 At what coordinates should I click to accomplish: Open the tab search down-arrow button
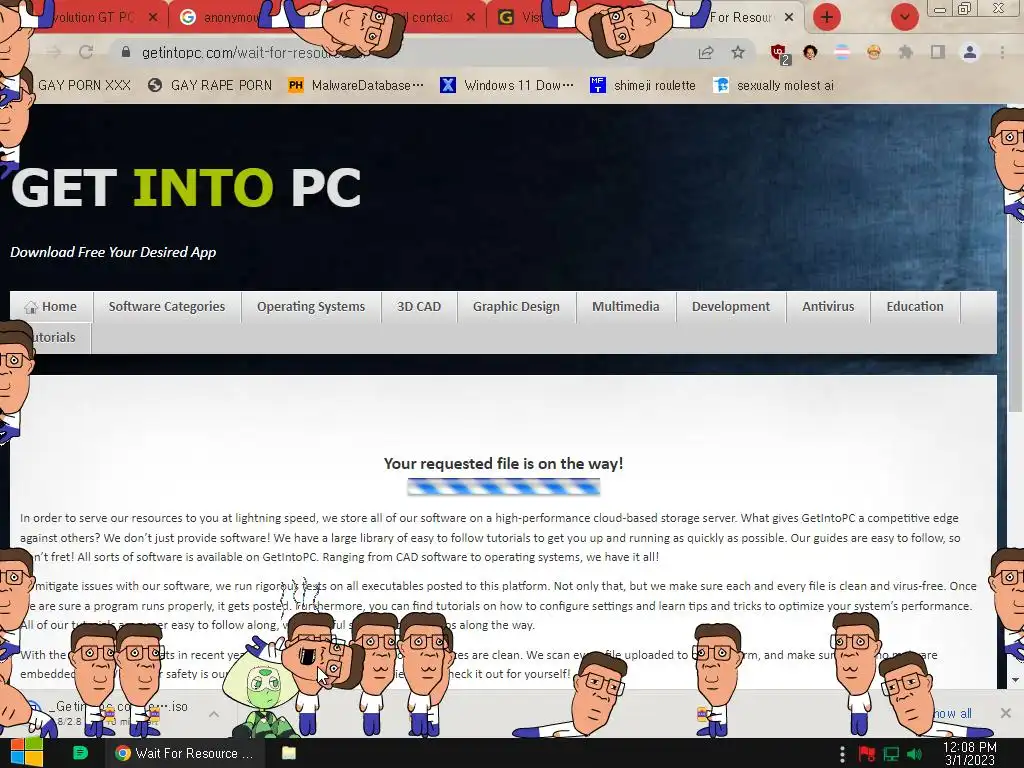pos(904,17)
